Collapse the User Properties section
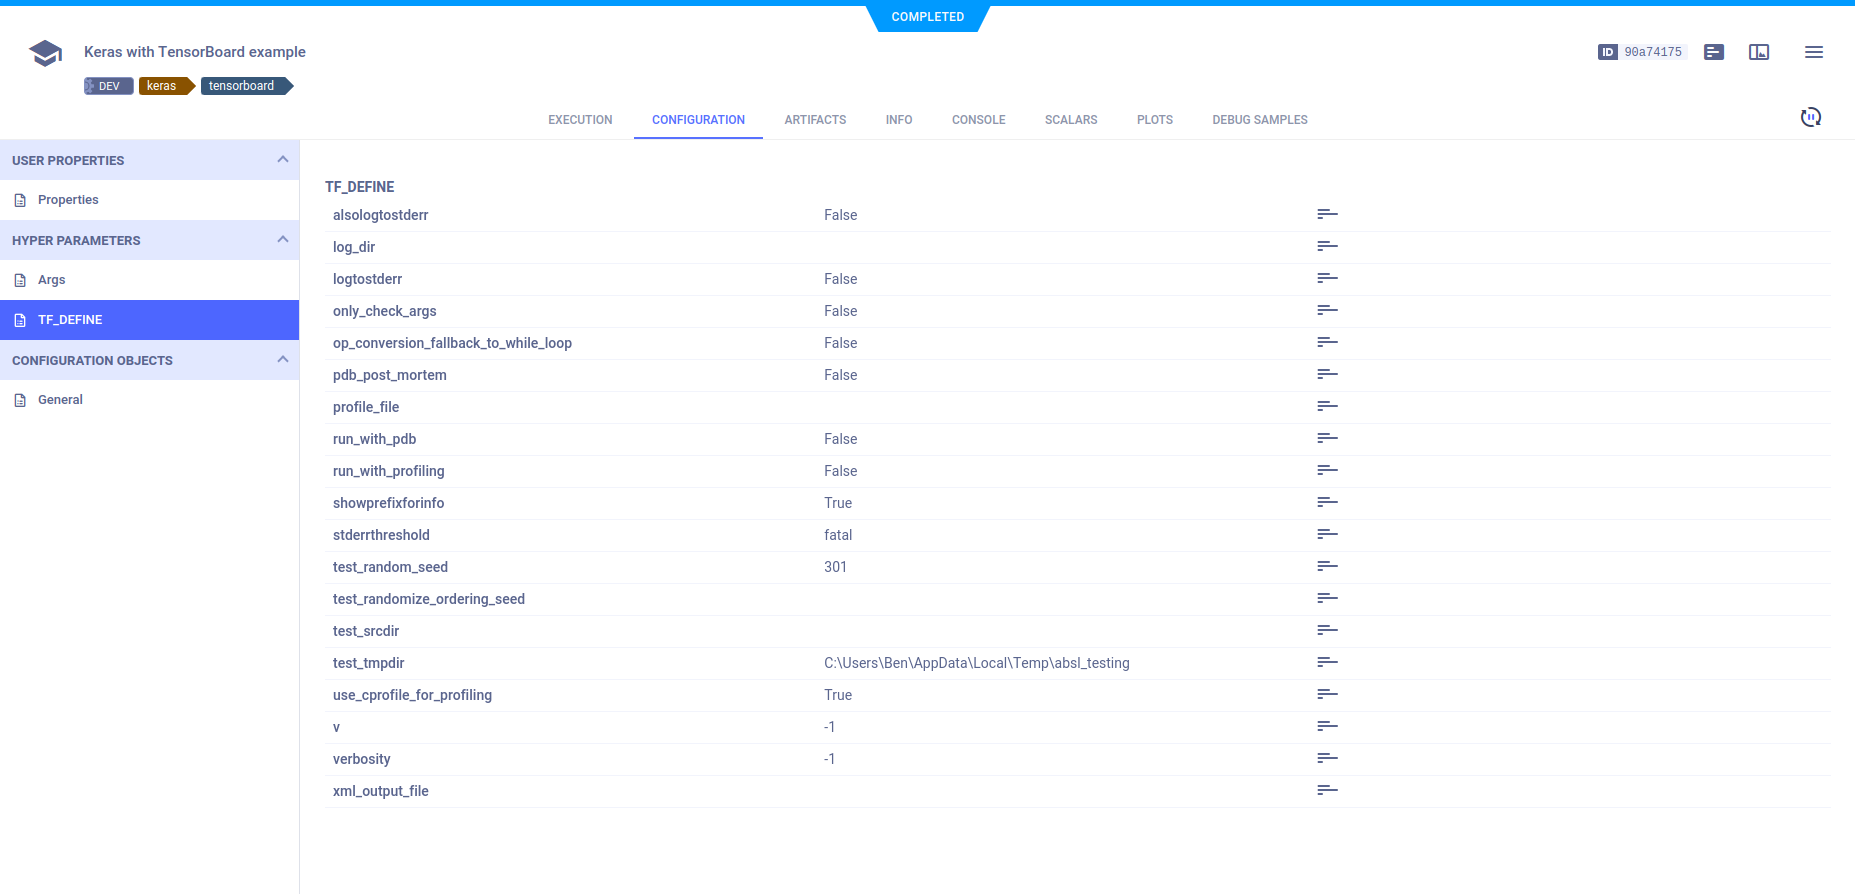This screenshot has width=1855, height=894. (x=283, y=160)
